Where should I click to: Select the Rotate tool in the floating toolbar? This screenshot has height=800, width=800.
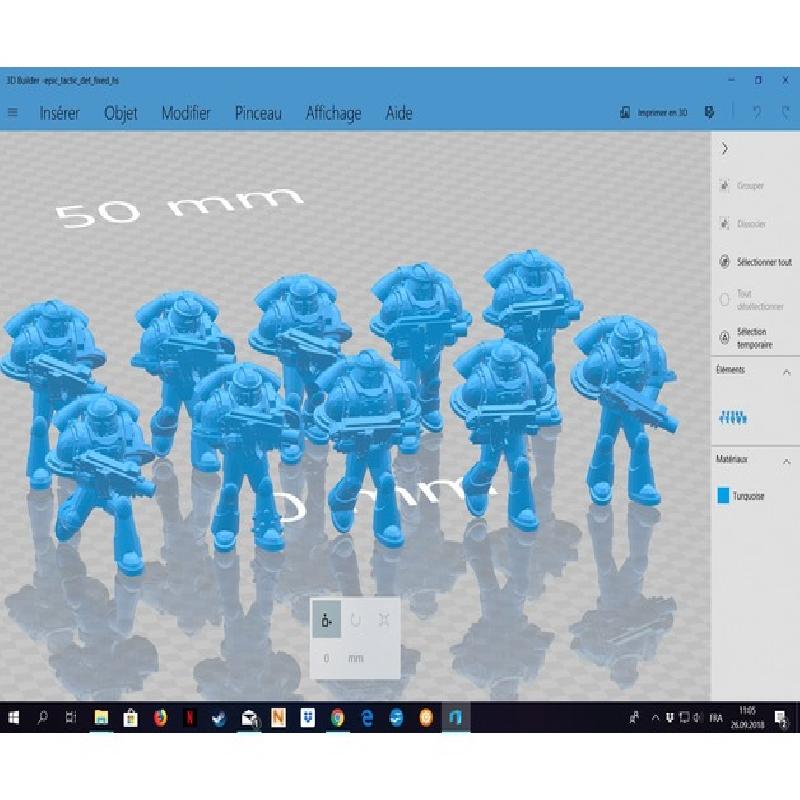point(356,620)
